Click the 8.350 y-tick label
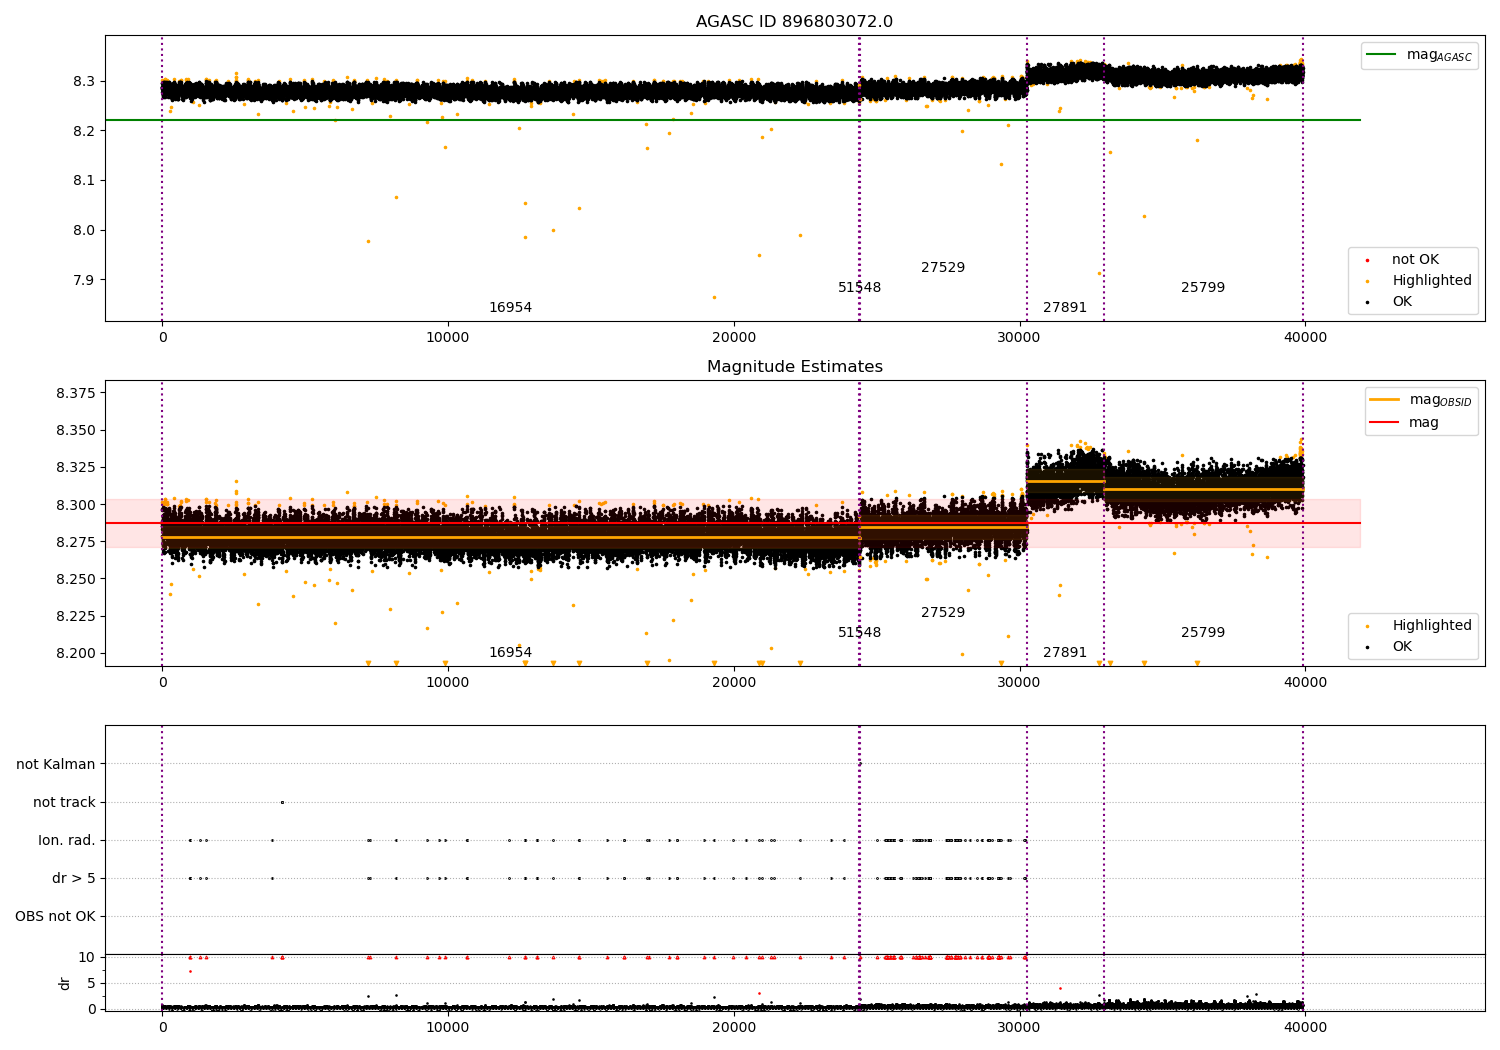 pyautogui.click(x=76, y=431)
